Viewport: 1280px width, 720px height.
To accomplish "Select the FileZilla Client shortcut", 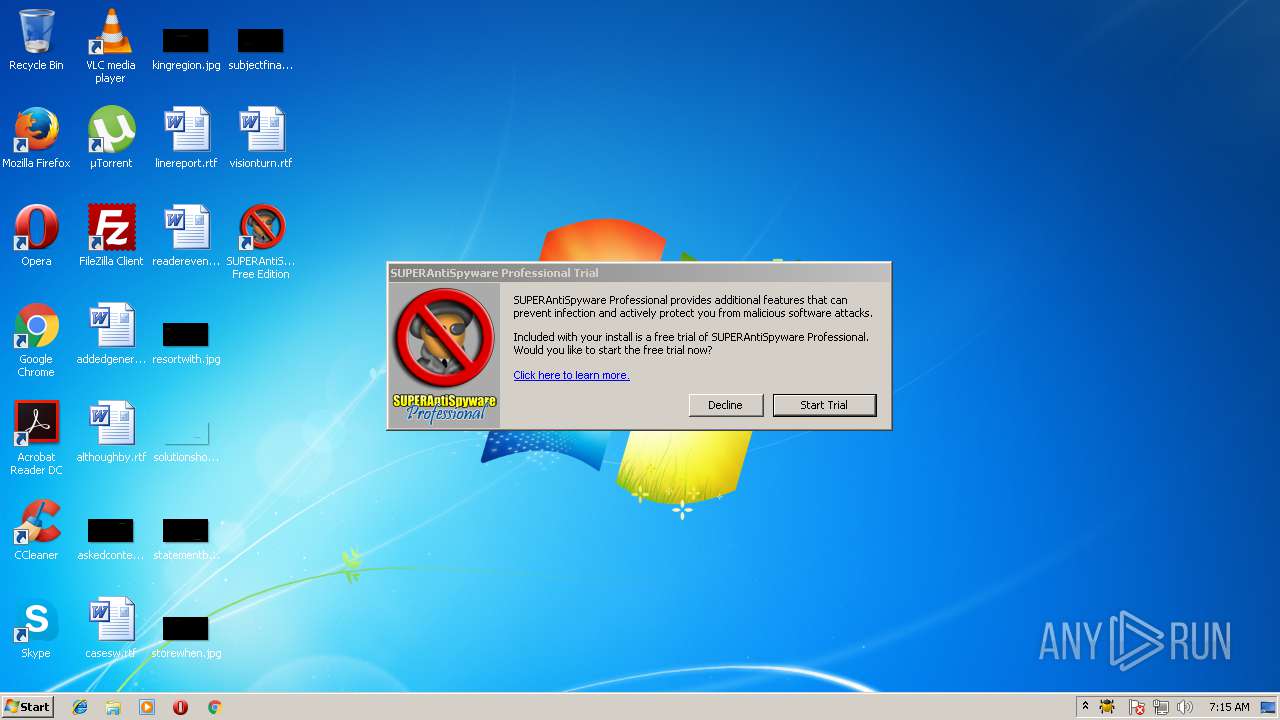I will click(x=111, y=236).
